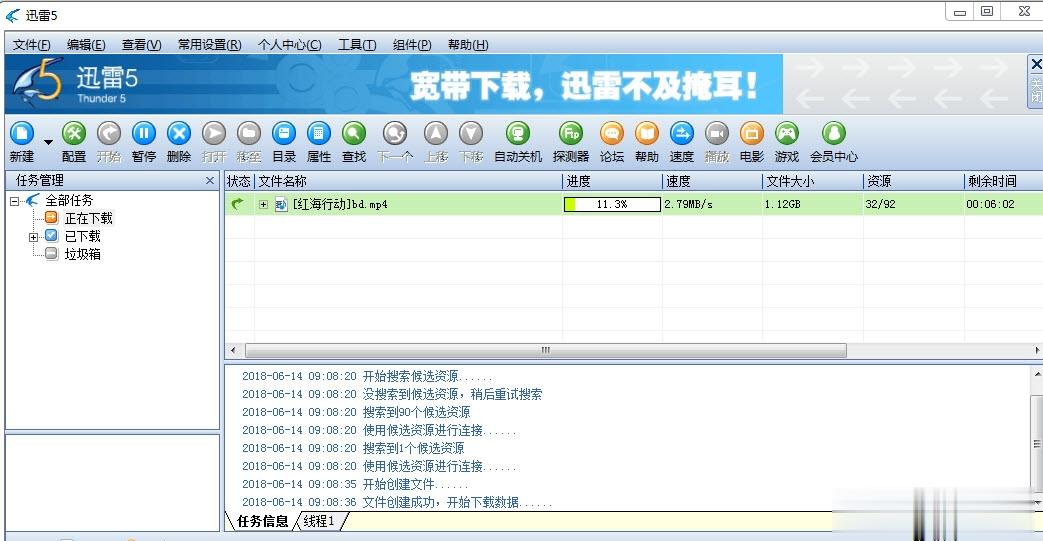Screen dimensions: 1043x541
Task: Open the 编辑(E) menu
Action: (x=86, y=45)
